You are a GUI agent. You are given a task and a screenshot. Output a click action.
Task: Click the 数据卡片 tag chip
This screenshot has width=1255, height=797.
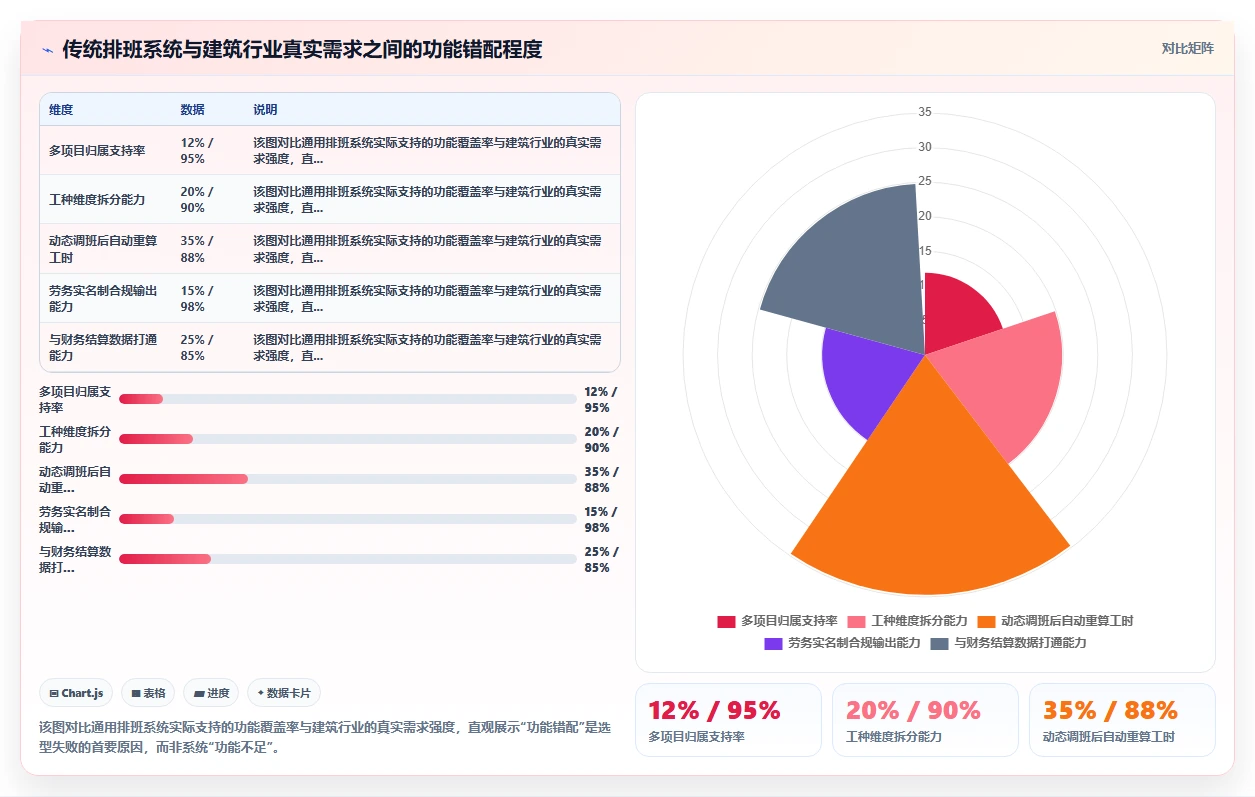(x=284, y=693)
